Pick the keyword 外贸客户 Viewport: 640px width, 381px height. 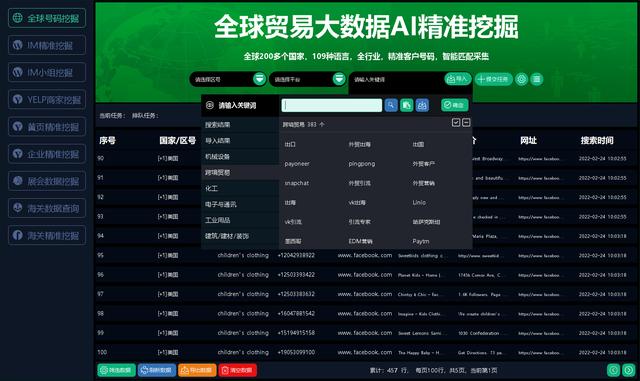[x=423, y=164]
